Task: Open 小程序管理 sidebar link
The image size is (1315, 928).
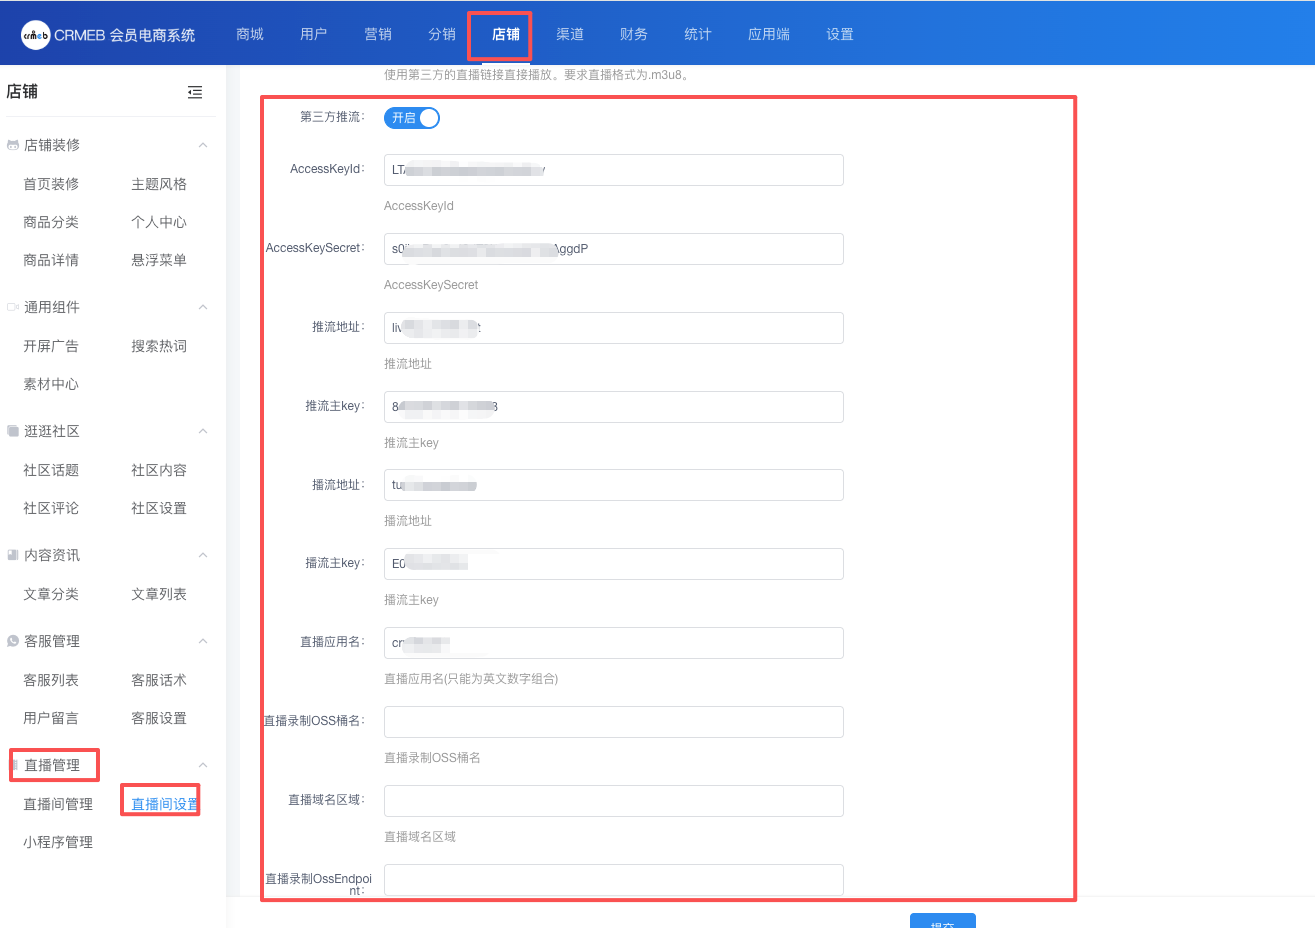Action: point(58,842)
